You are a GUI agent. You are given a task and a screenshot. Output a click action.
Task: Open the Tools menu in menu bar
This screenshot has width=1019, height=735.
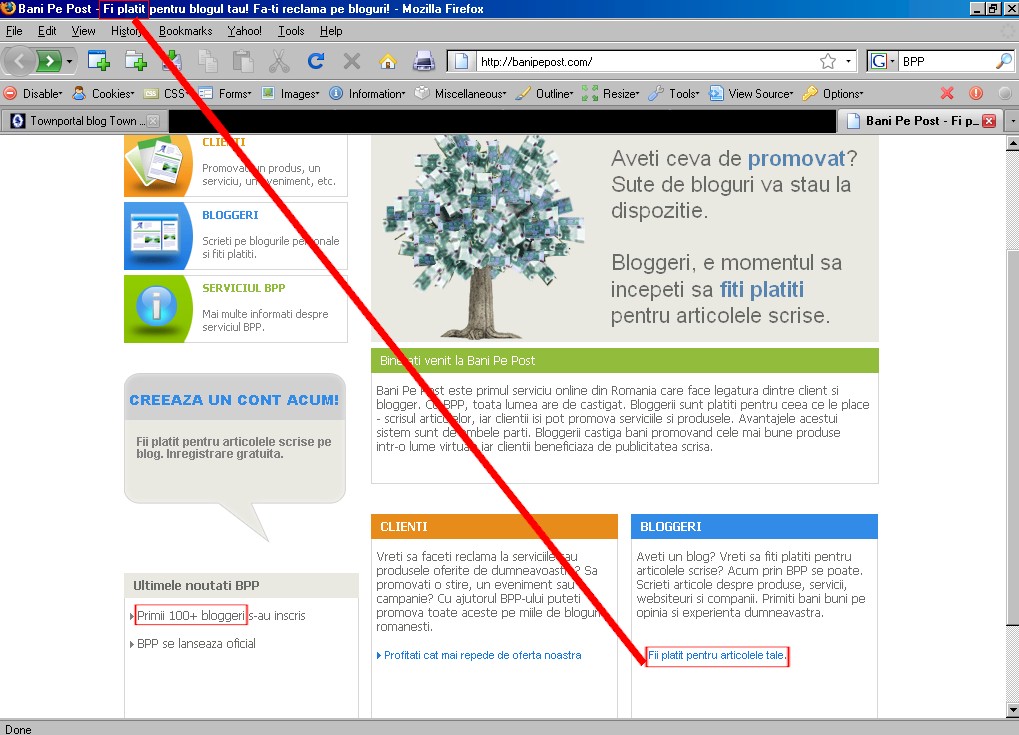pyautogui.click(x=291, y=31)
